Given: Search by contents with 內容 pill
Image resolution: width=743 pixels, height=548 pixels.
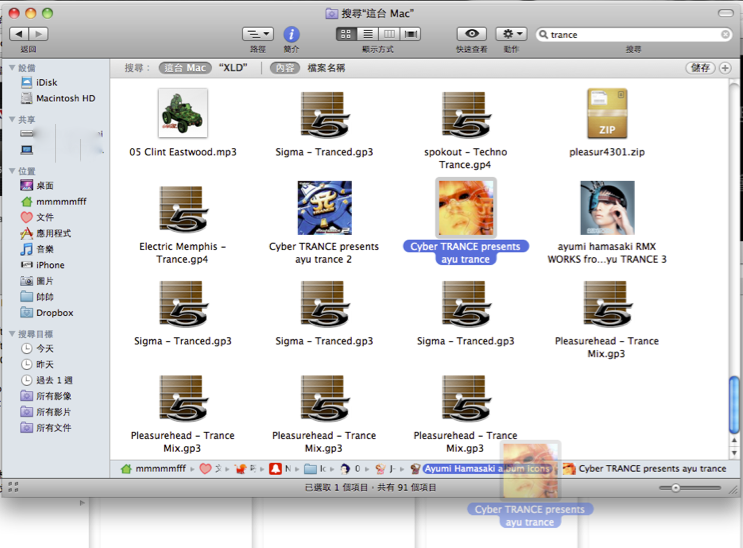Looking at the screenshot, I should point(285,68).
